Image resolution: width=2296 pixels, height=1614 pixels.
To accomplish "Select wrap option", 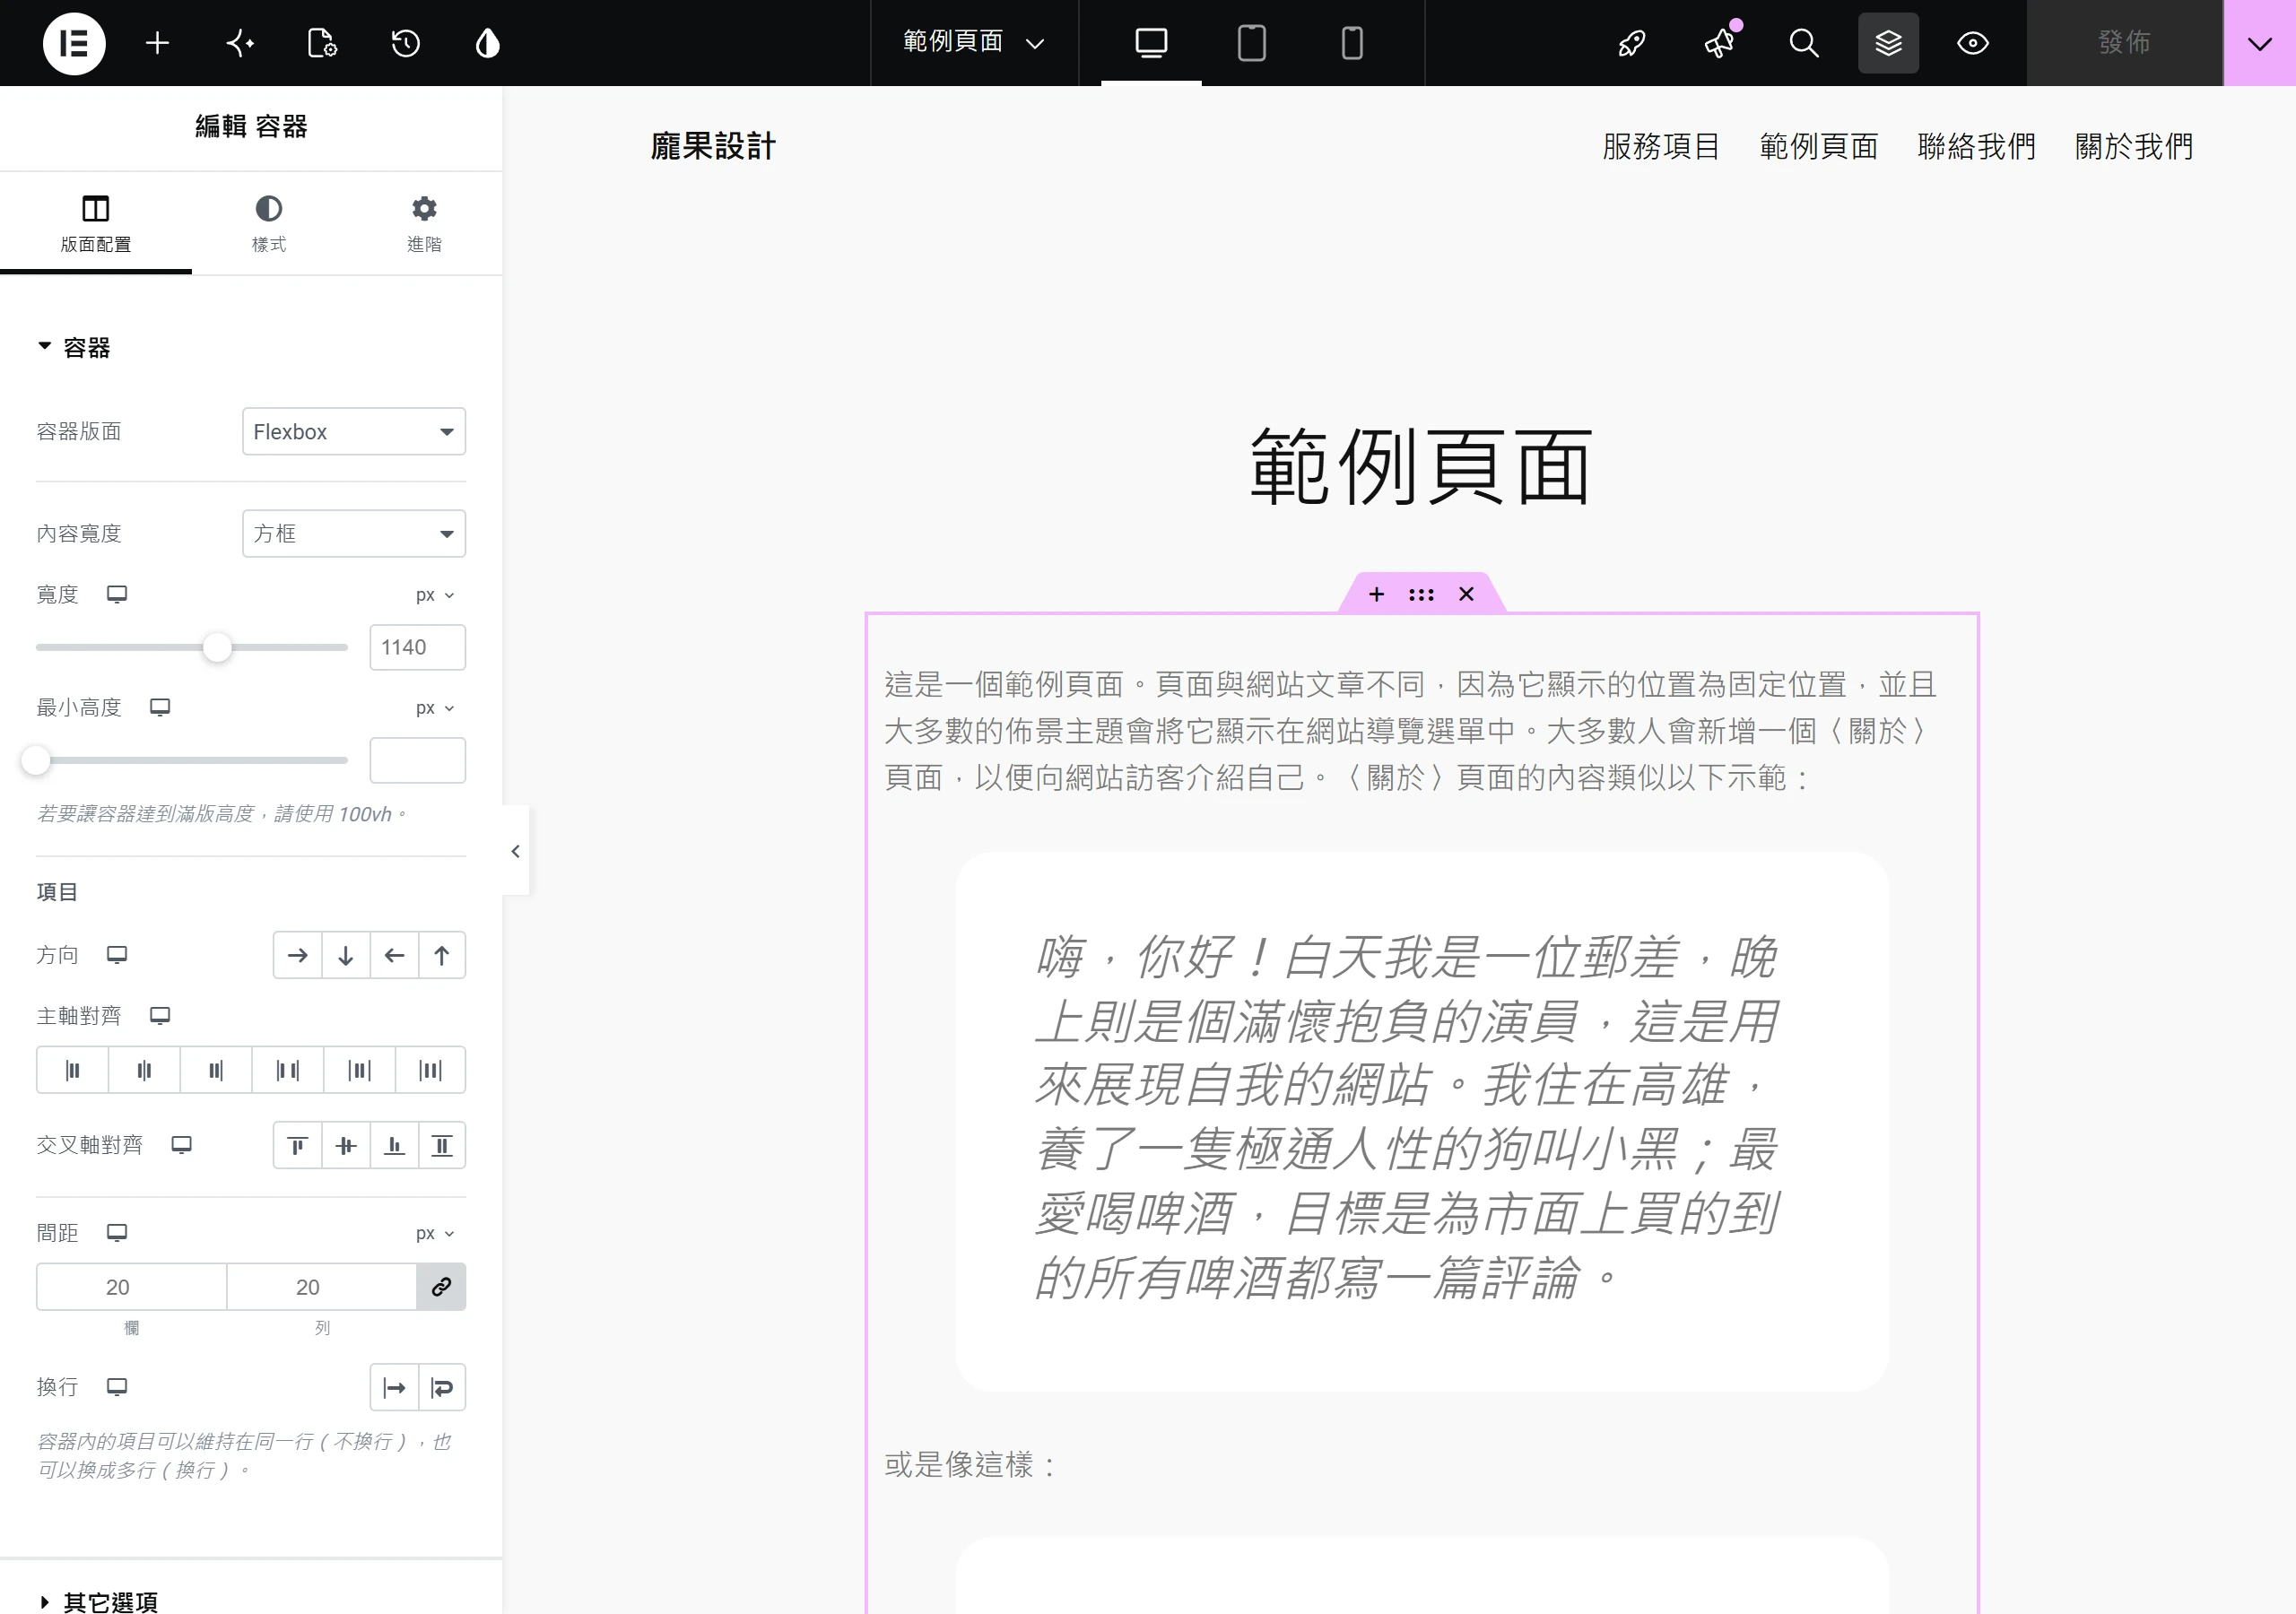I will pyautogui.click(x=442, y=1387).
